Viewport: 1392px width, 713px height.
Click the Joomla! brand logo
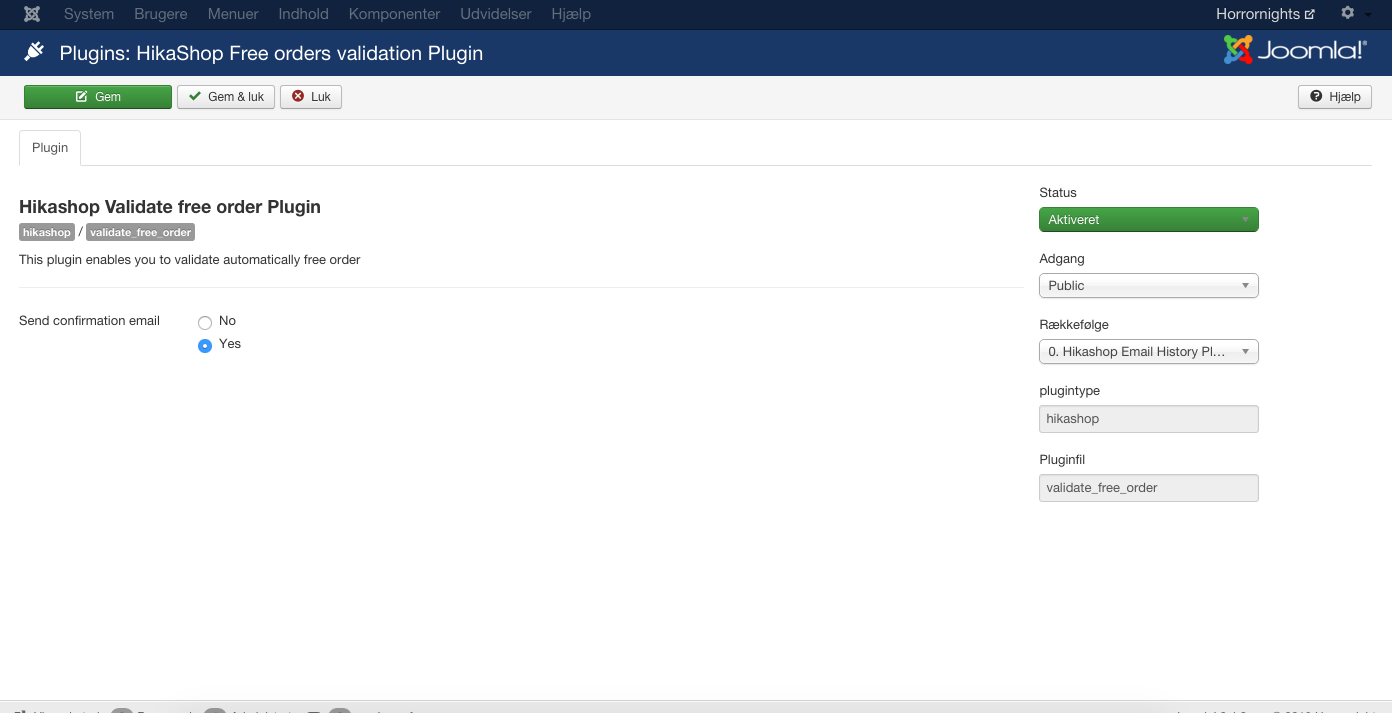[x=1295, y=50]
